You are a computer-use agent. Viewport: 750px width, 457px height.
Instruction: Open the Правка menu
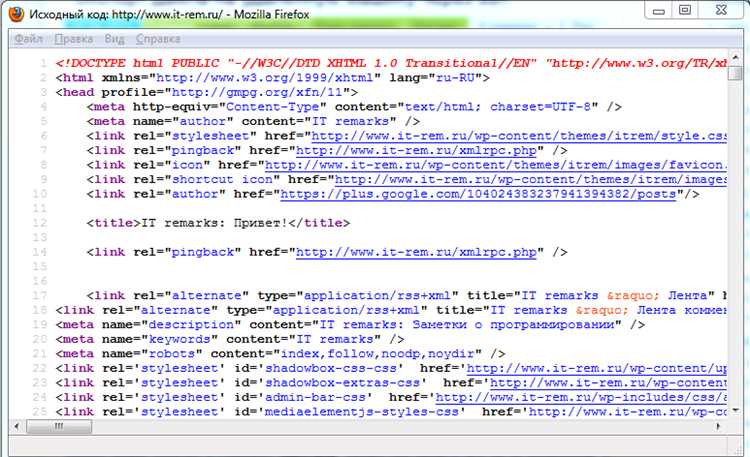pyautogui.click(x=74, y=39)
